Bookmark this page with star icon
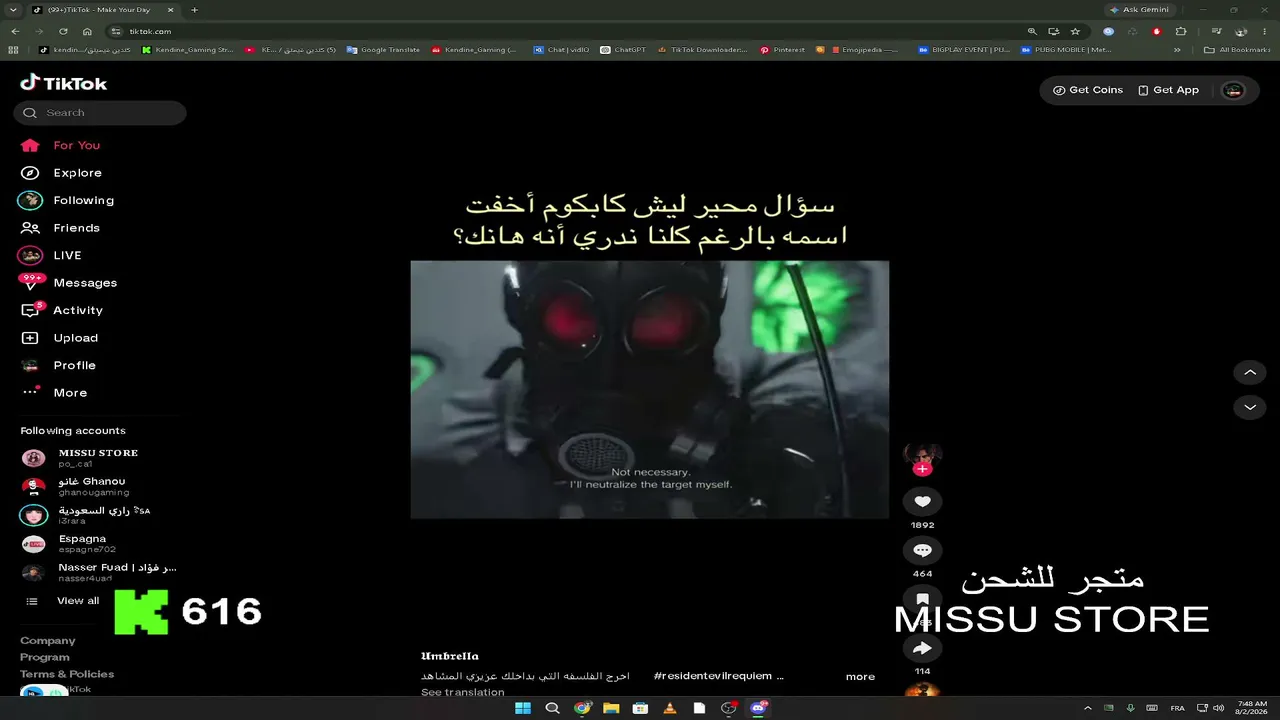 tap(1075, 31)
